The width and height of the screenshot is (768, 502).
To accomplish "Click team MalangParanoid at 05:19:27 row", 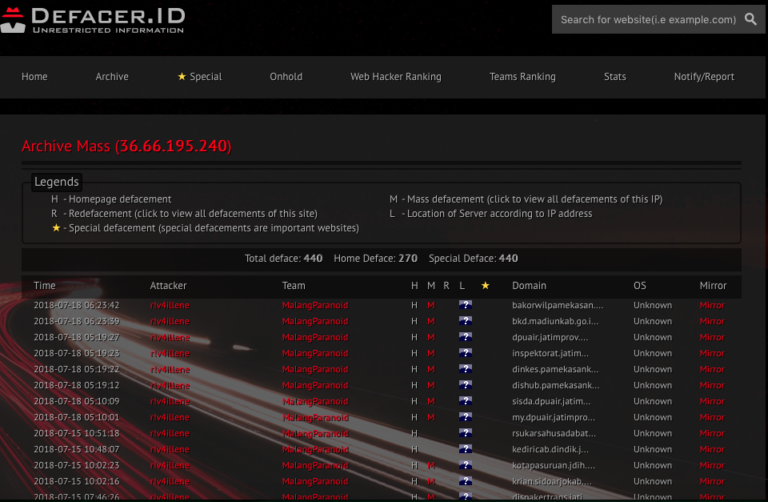I will pos(315,337).
